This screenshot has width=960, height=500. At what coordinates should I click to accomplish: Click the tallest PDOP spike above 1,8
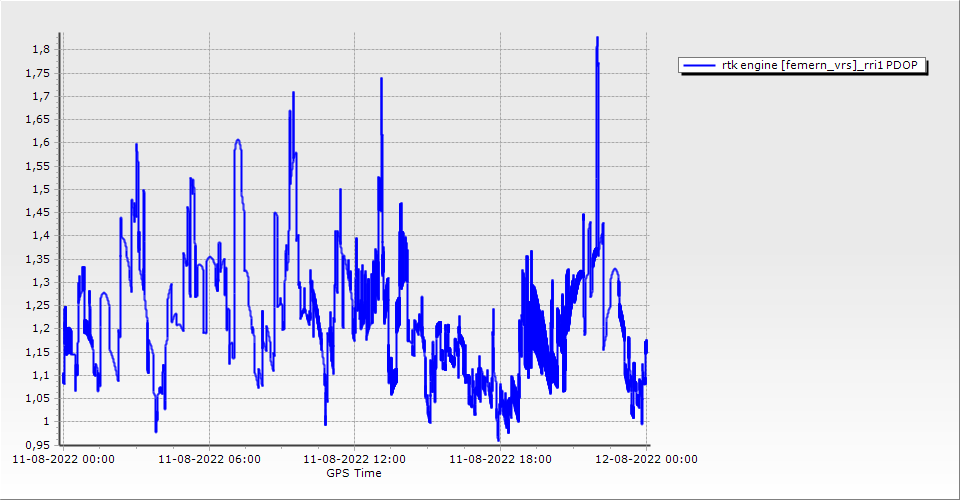point(597,38)
